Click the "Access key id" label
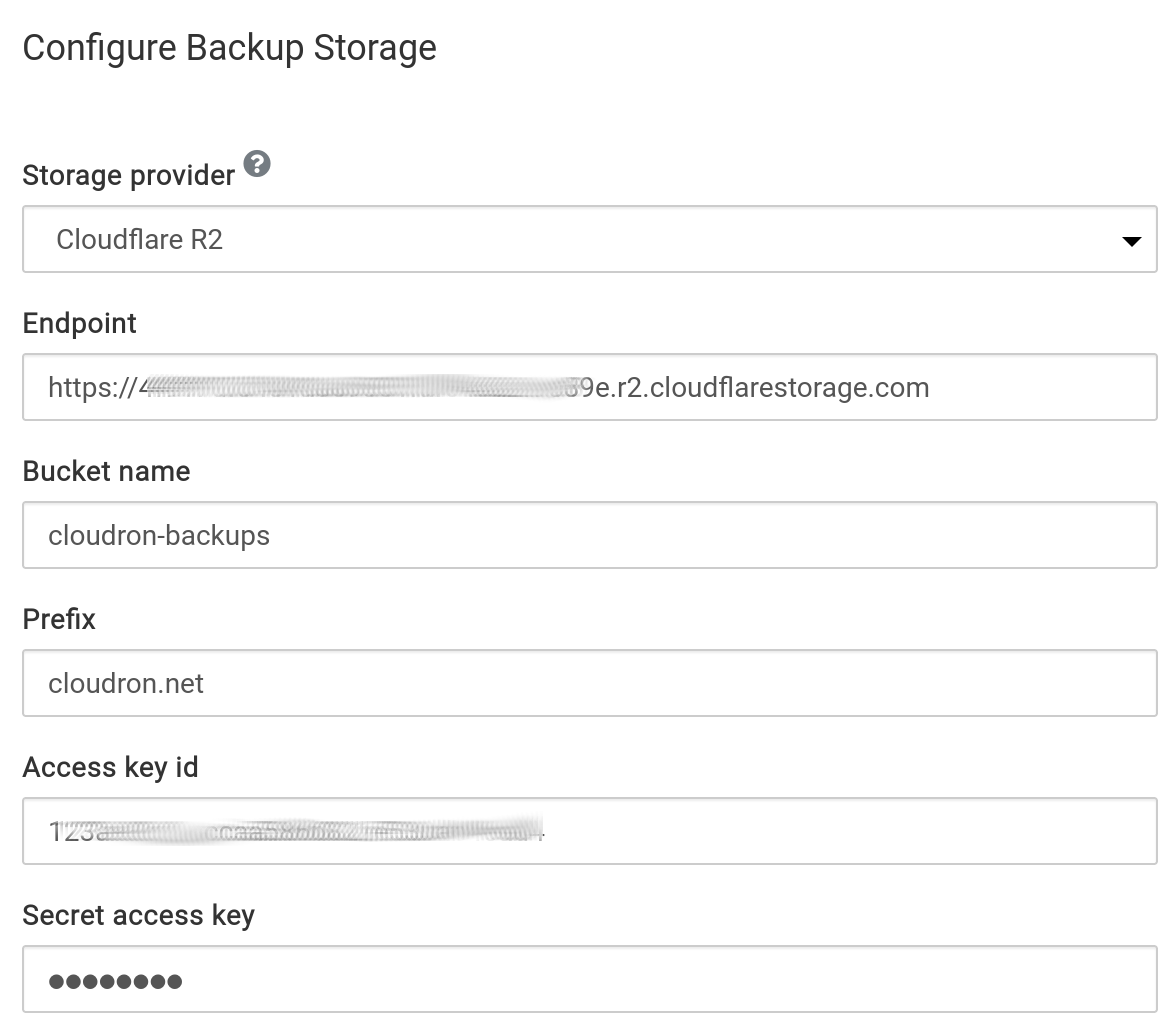 tap(110, 767)
